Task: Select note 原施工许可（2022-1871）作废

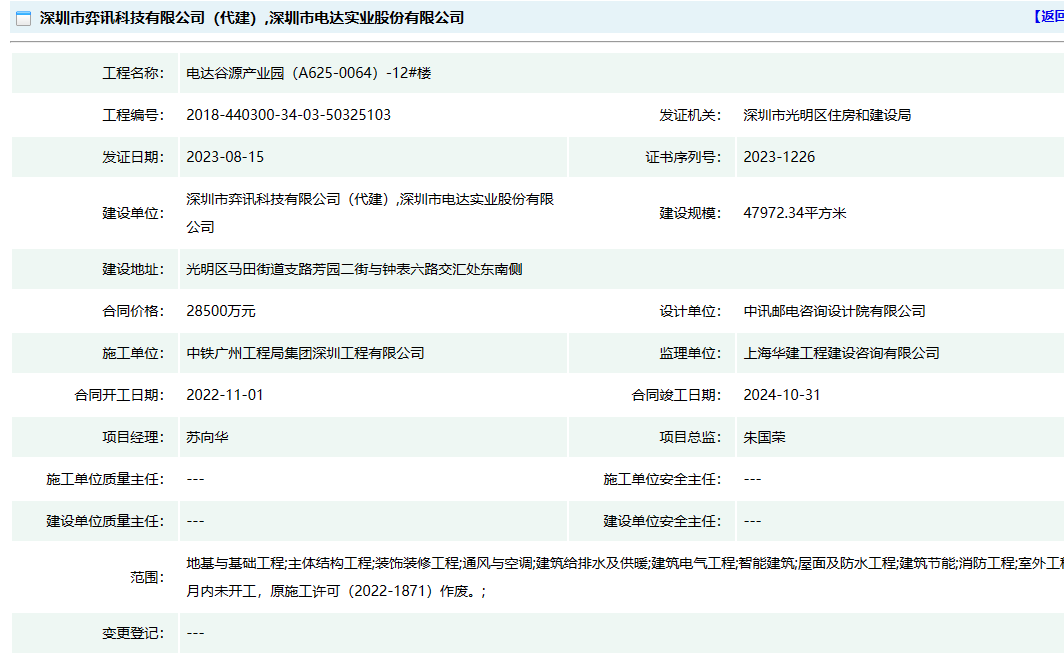Action: click(373, 592)
